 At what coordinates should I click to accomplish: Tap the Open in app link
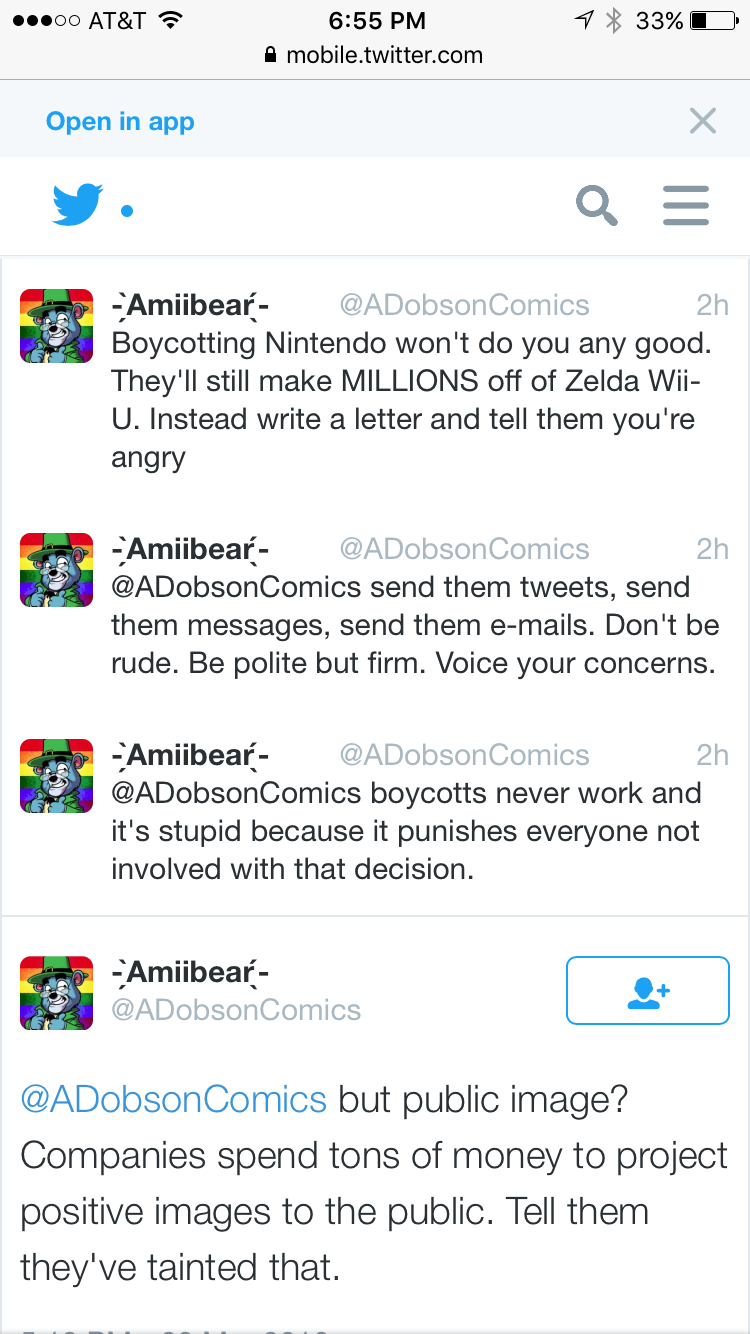coord(120,122)
